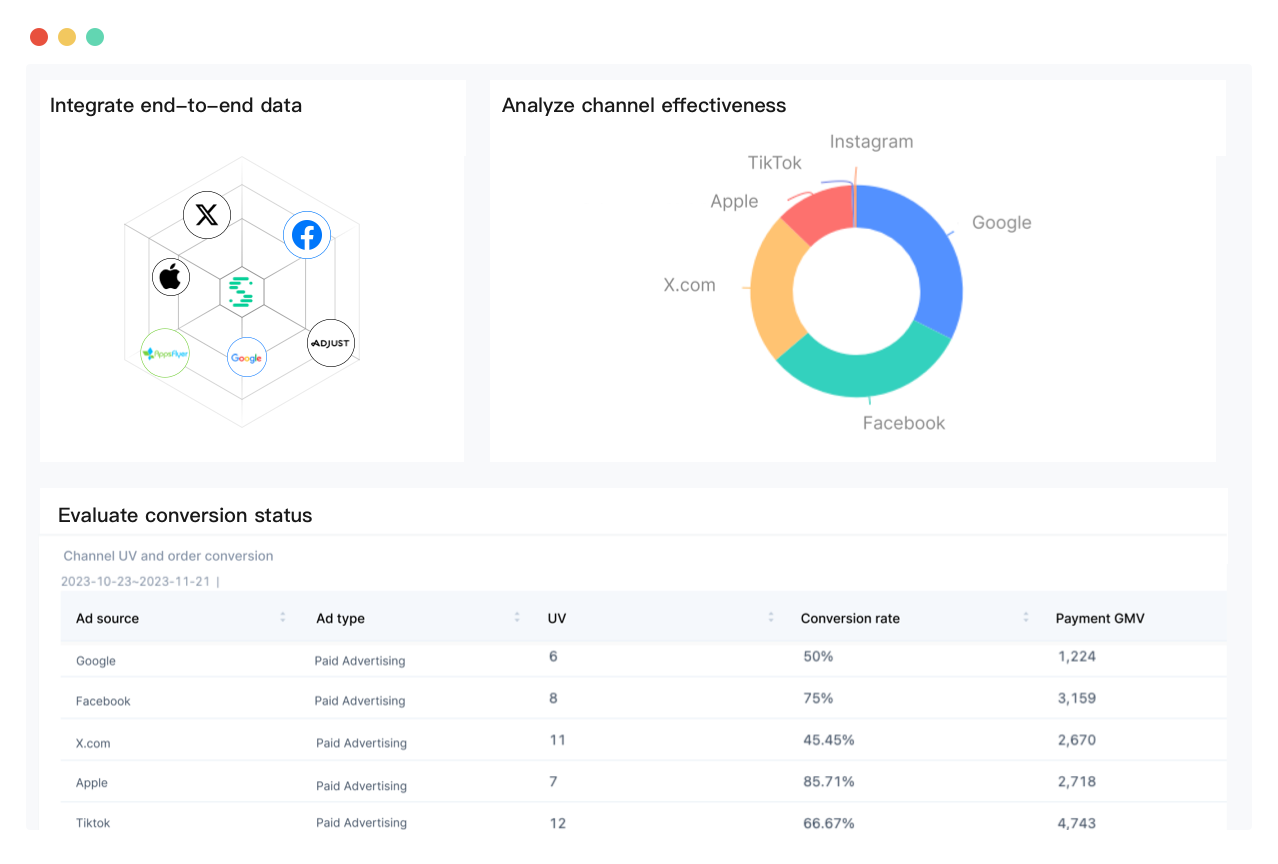Open the 2023-10-23~2023-11-21 date range selector
This screenshot has height=864, width=1278.
click(133, 581)
